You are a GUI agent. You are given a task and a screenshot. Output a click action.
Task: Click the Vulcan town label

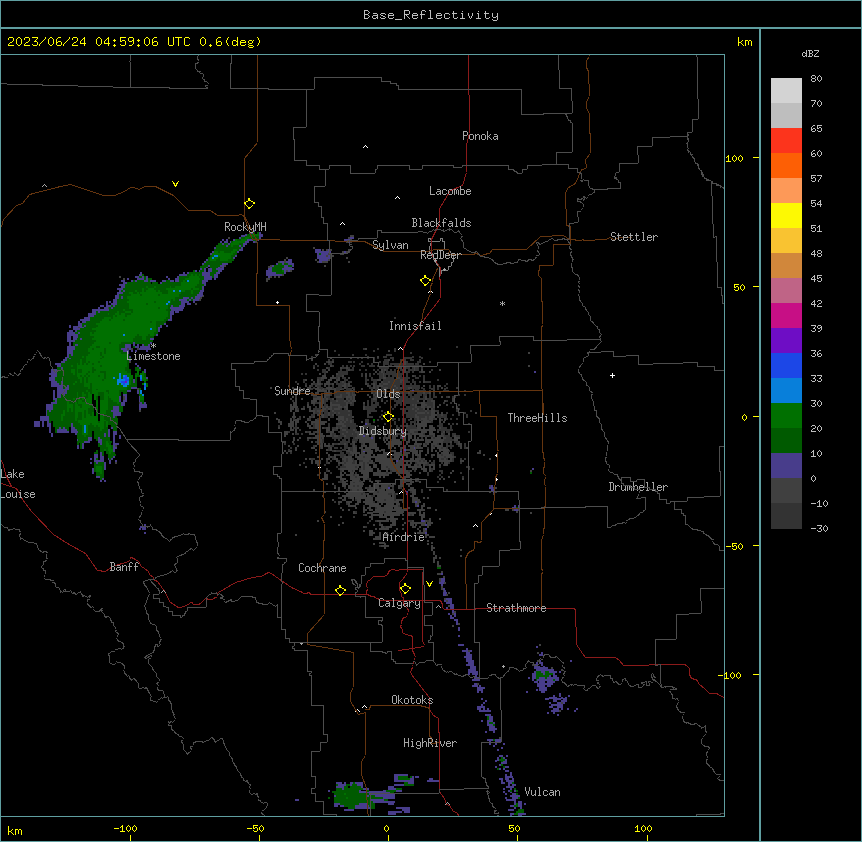[542, 792]
